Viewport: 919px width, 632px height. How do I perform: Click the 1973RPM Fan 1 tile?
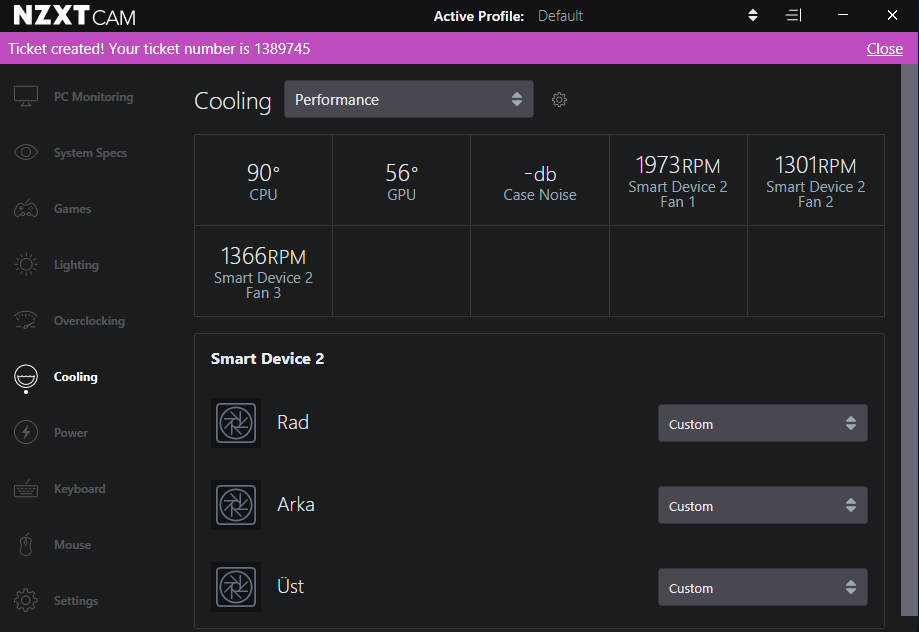(x=678, y=180)
